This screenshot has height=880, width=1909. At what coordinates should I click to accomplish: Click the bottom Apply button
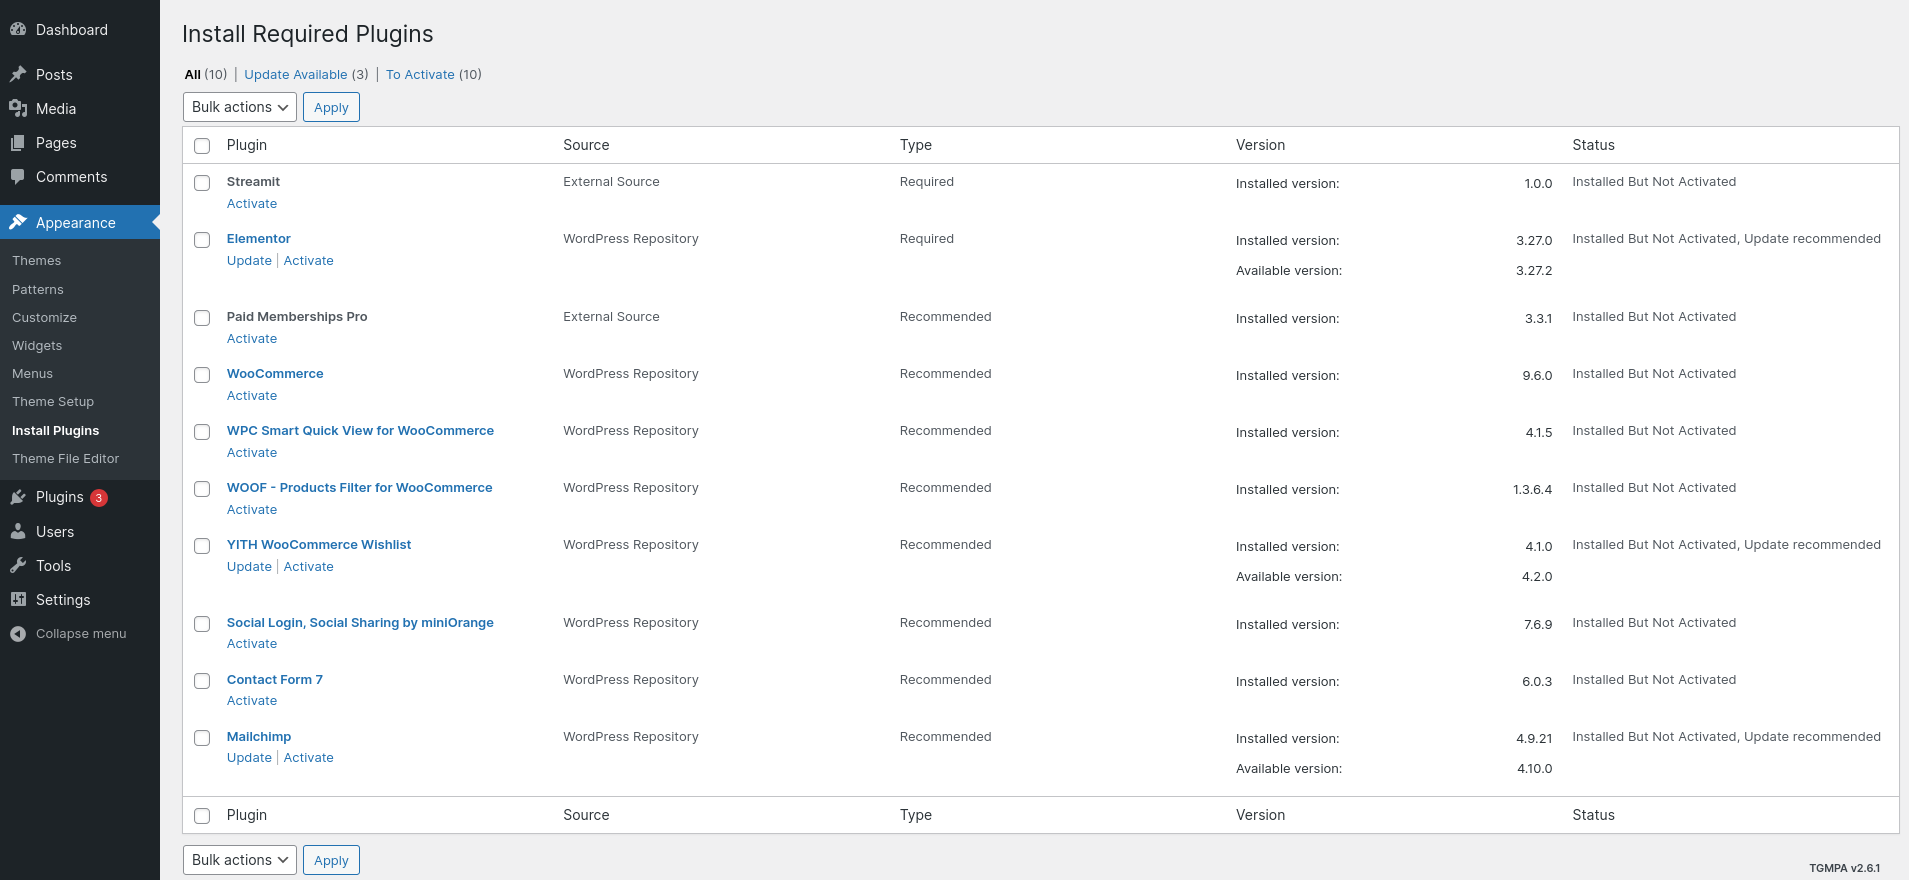click(331, 860)
